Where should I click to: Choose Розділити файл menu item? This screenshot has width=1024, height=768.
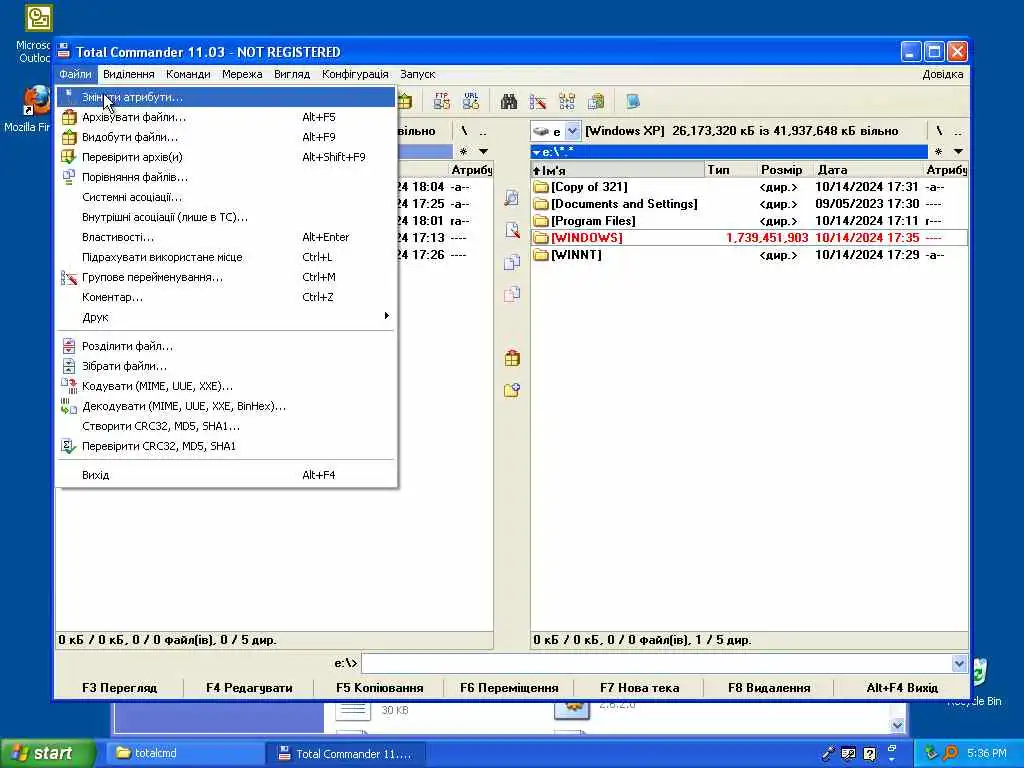pos(226,346)
